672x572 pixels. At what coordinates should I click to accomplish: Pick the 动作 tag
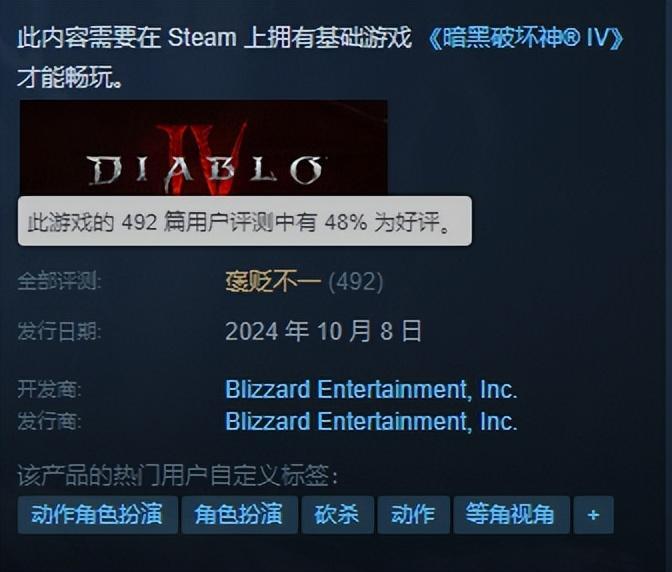click(x=414, y=515)
